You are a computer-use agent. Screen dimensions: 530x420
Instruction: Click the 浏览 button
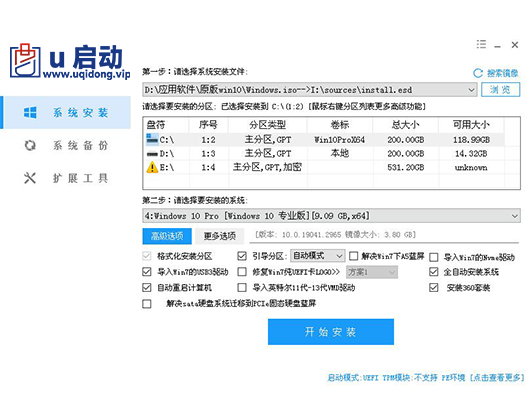[x=500, y=90]
